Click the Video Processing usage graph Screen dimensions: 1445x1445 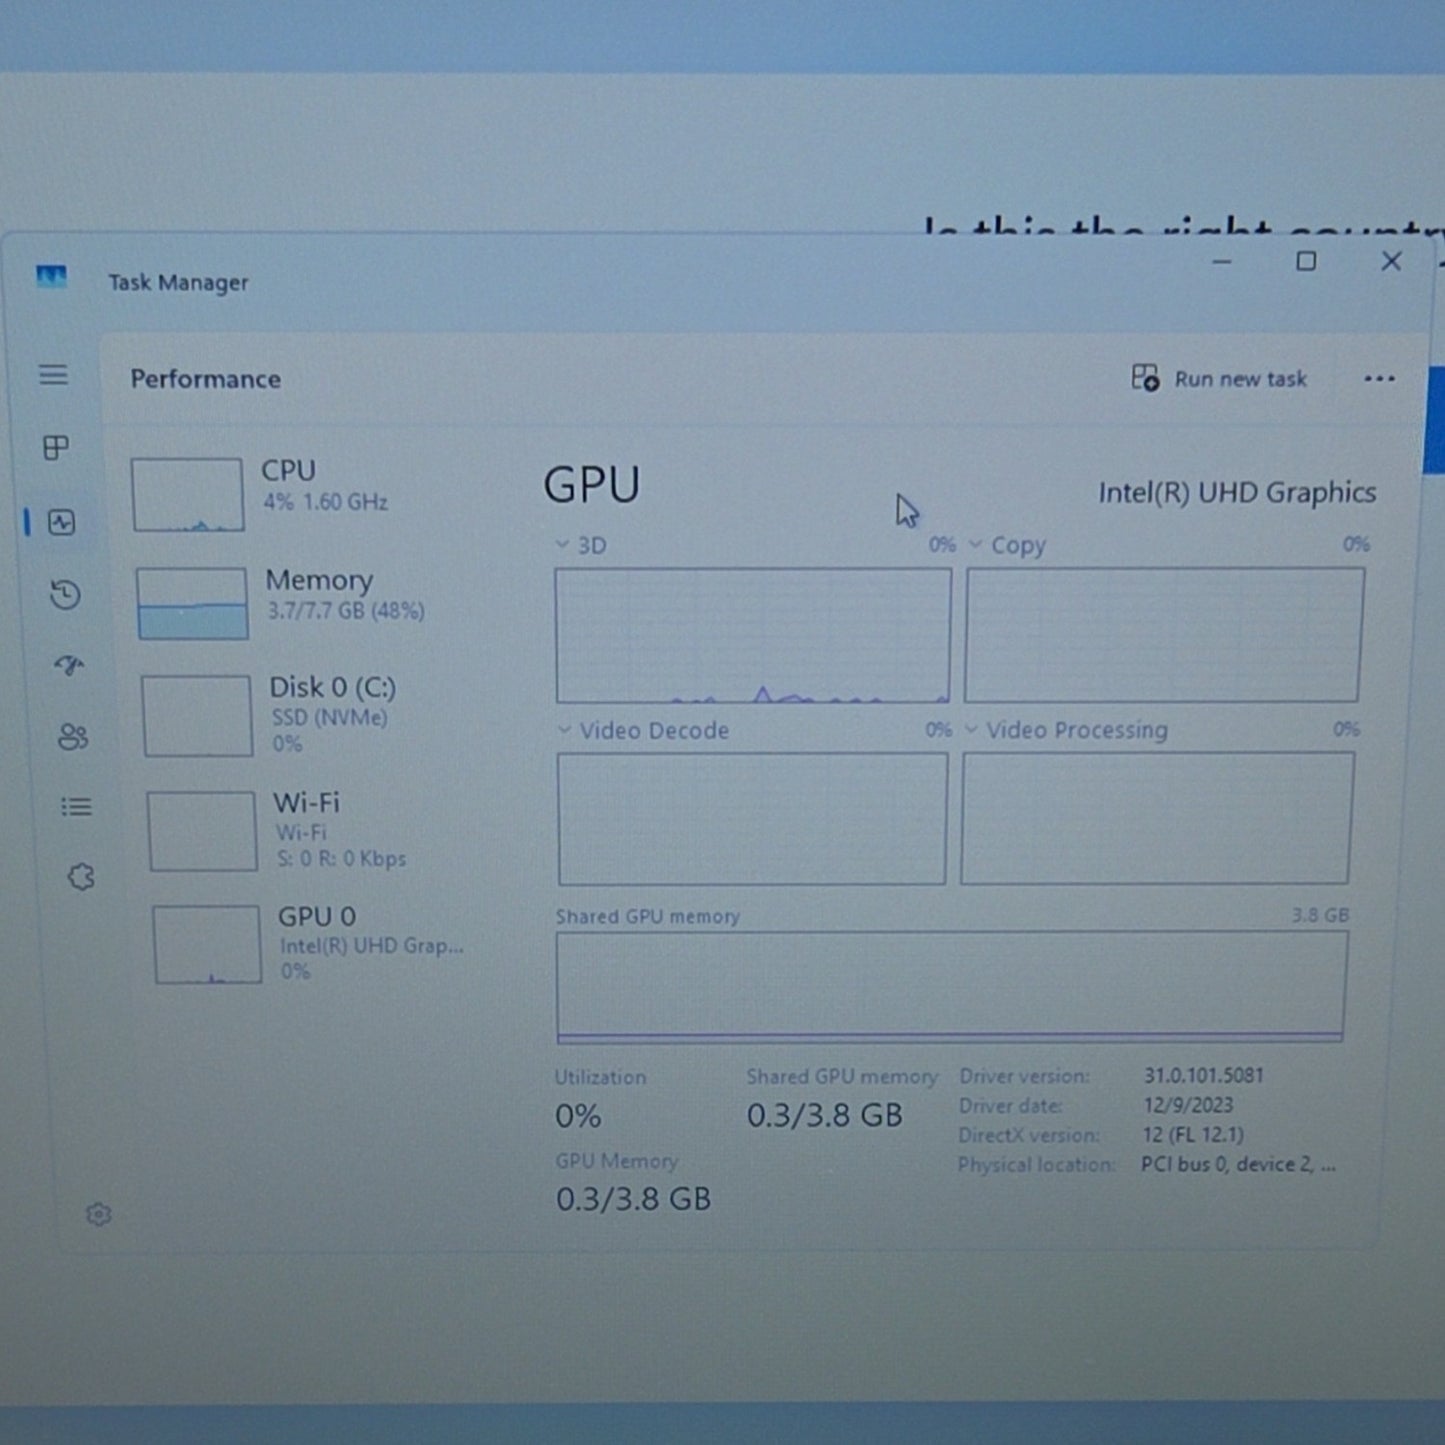tap(1157, 818)
